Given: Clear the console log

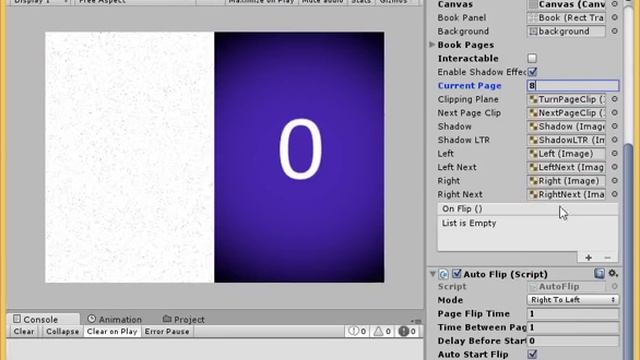Looking at the screenshot, I should coord(24,331).
